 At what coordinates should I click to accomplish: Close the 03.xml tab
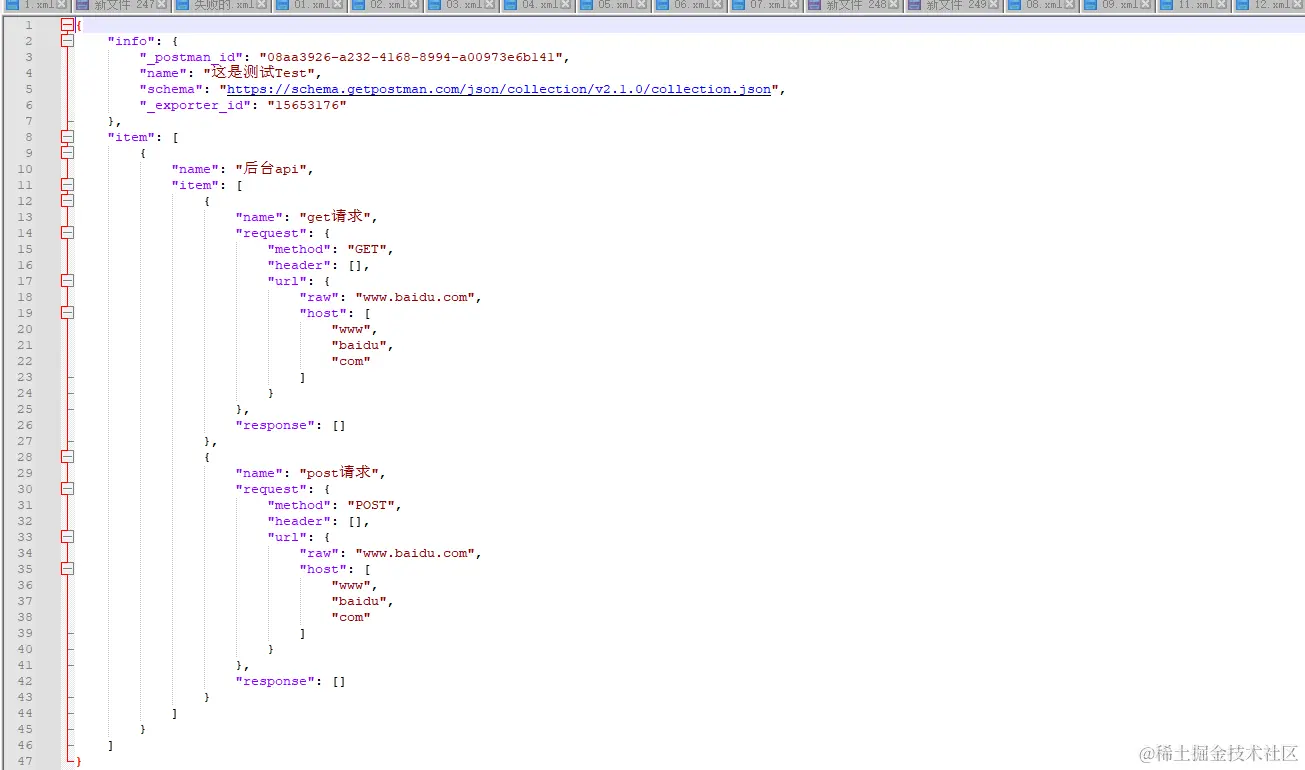(490, 5)
